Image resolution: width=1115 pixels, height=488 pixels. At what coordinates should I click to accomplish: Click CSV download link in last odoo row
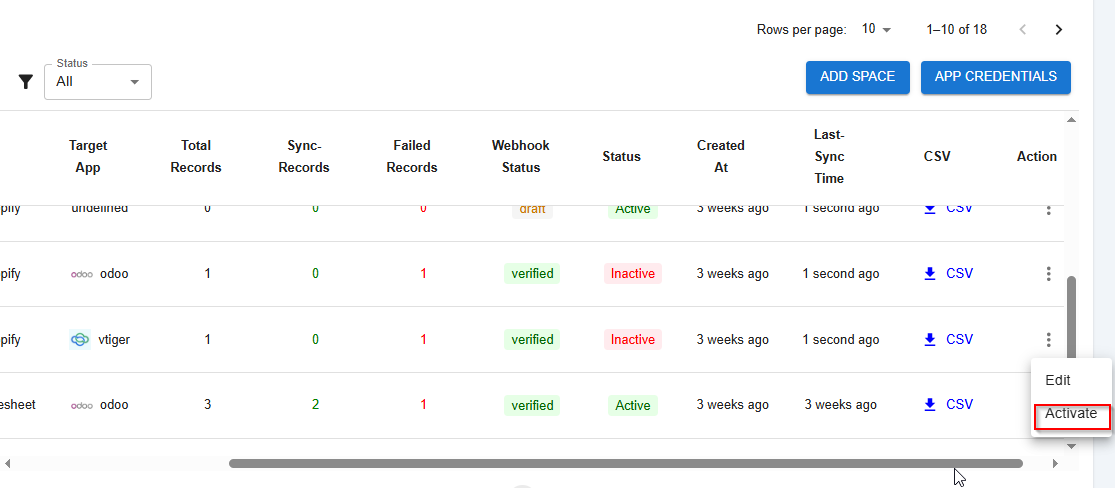(x=948, y=405)
